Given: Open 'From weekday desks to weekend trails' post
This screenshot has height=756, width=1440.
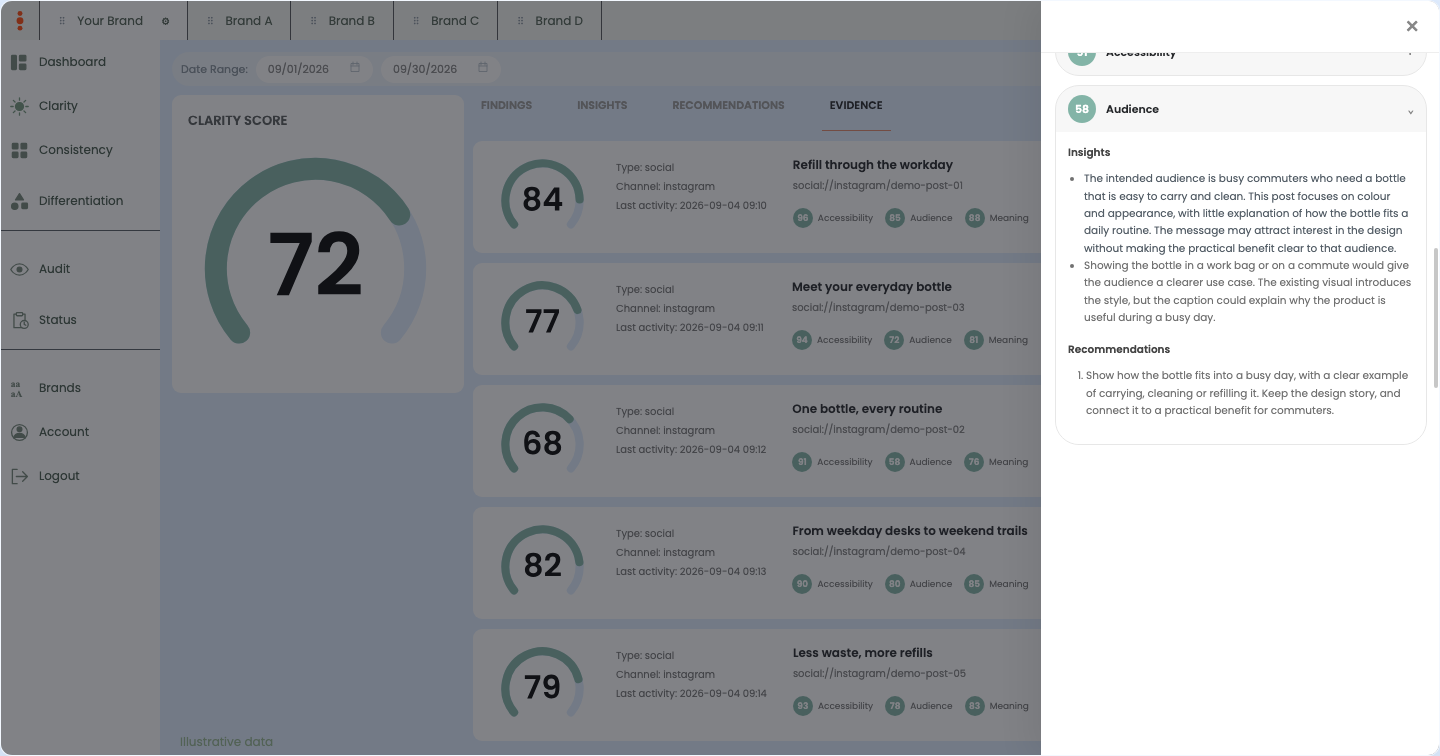Looking at the screenshot, I should (x=910, y=531).
